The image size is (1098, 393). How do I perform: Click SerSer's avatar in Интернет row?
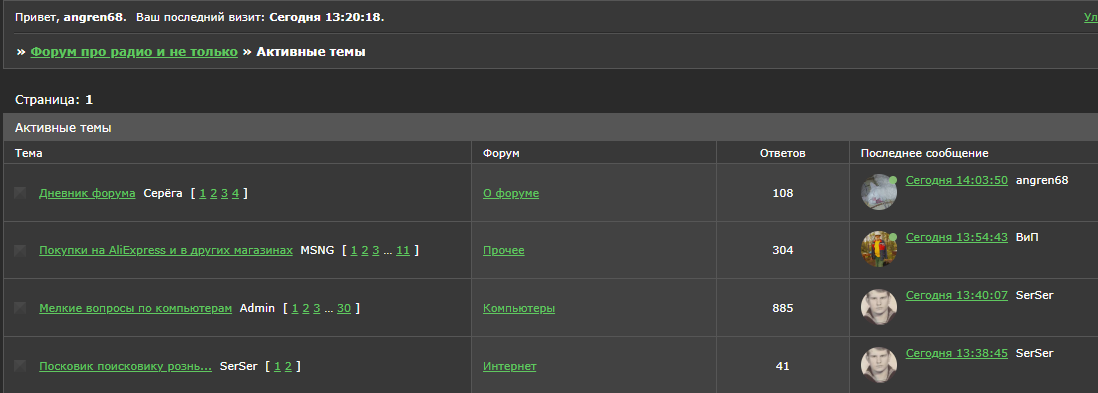[x=879, y=364]
